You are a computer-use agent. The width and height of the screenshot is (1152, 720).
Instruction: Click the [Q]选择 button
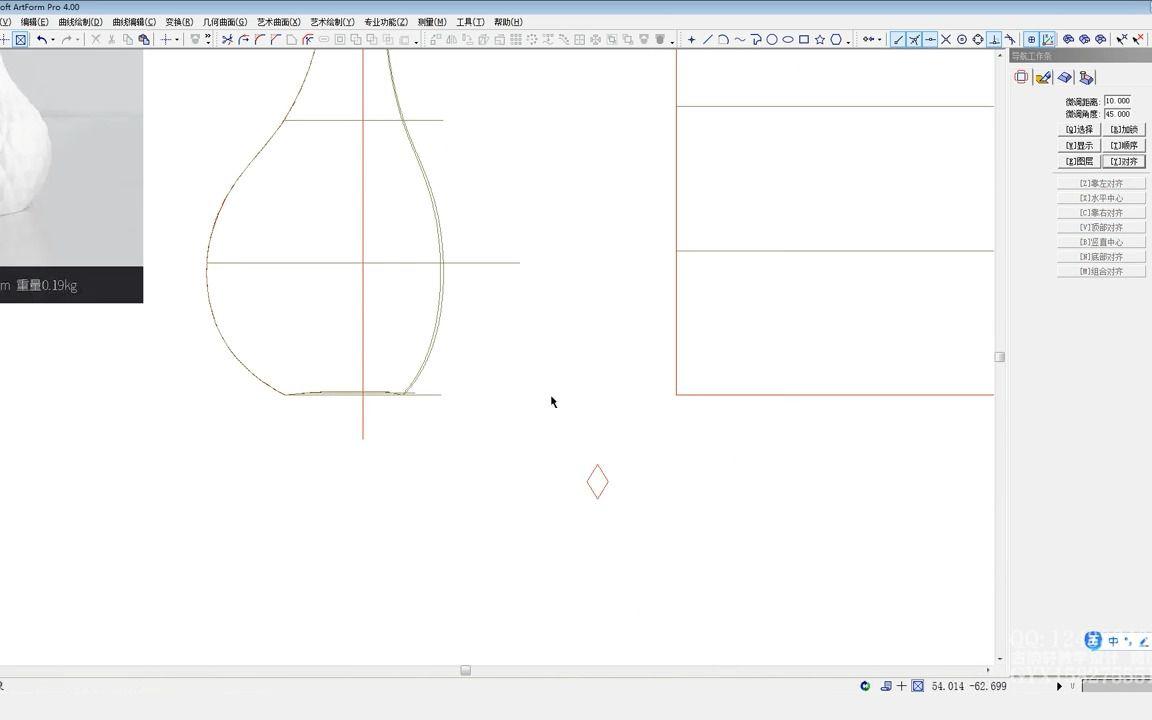tap(1079, 129)
